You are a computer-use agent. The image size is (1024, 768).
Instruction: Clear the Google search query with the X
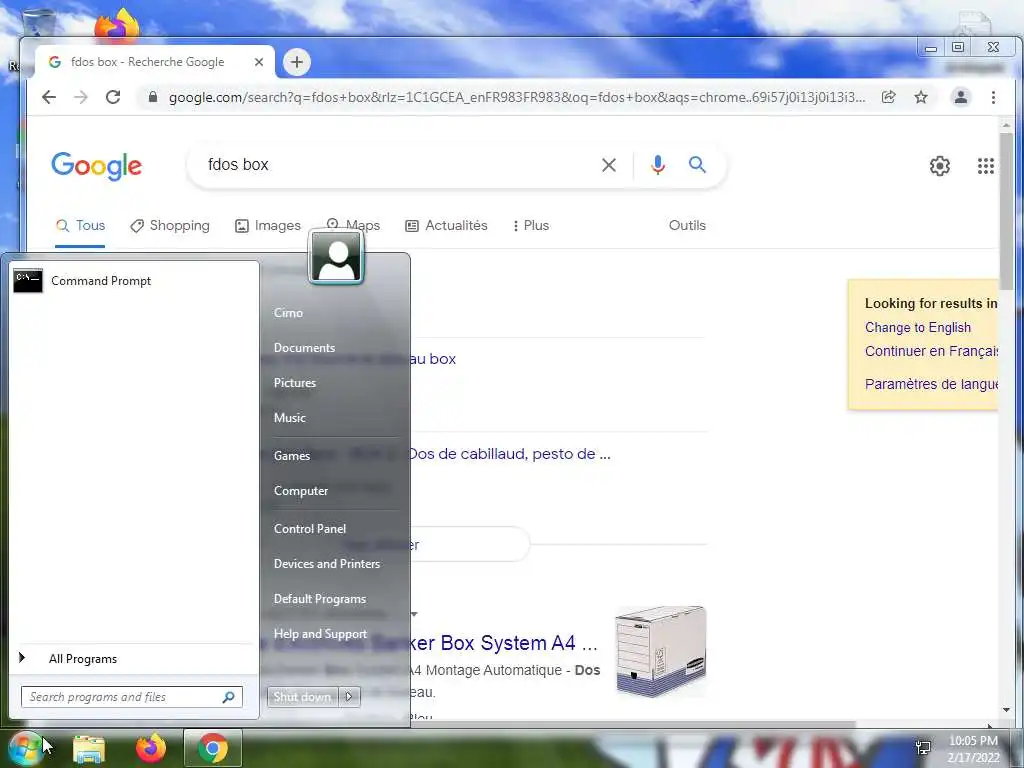pyautogui.click(x=609, y=165)
